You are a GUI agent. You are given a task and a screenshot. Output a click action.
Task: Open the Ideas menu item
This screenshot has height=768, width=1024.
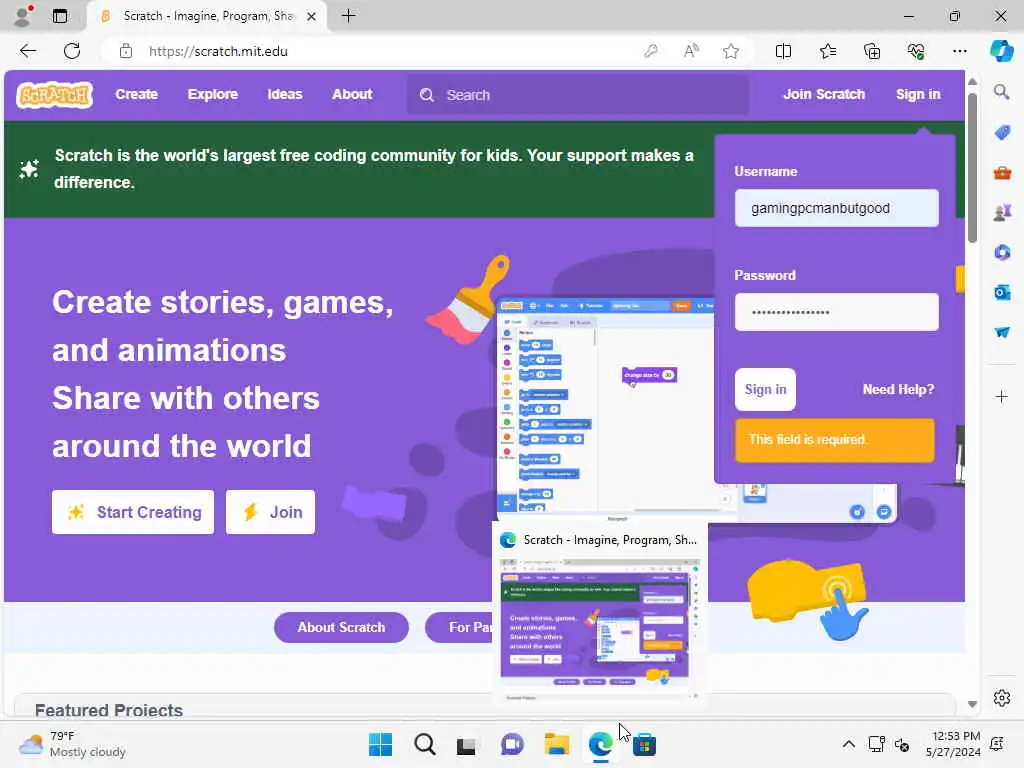coord(285,95)
